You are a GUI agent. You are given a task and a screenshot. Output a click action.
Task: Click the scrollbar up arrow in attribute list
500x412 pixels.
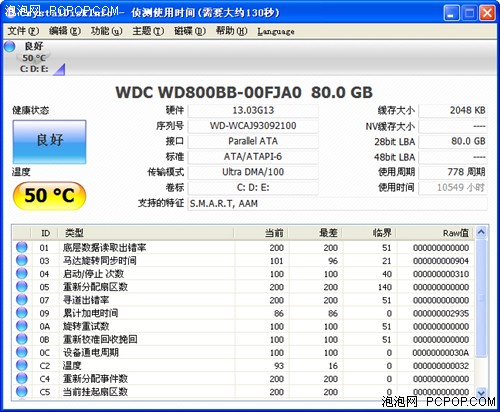click(481, 232)
